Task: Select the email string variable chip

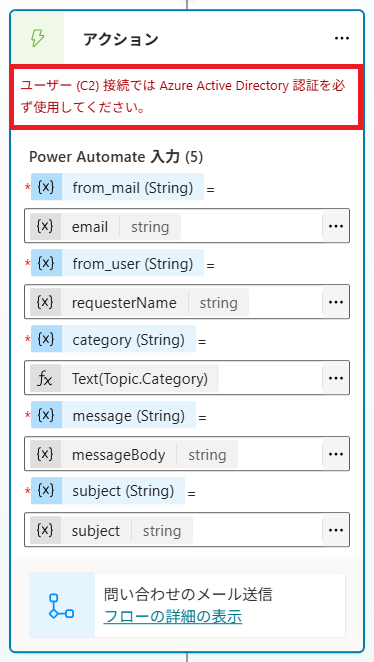Action: point(106,227)
